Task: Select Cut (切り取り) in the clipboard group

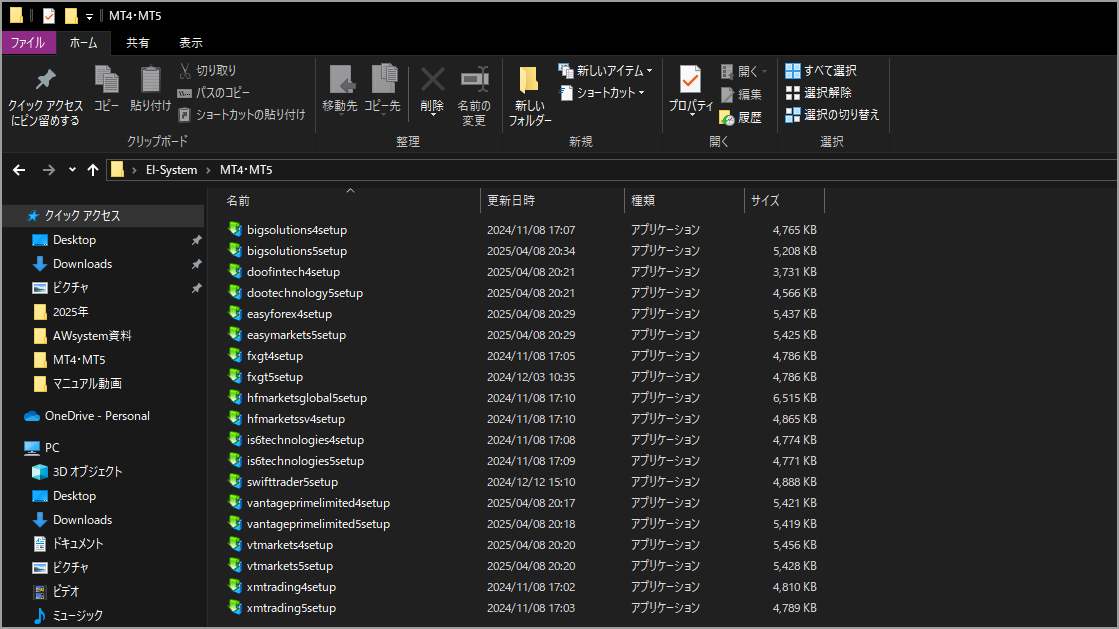Action: click(208, 71)
